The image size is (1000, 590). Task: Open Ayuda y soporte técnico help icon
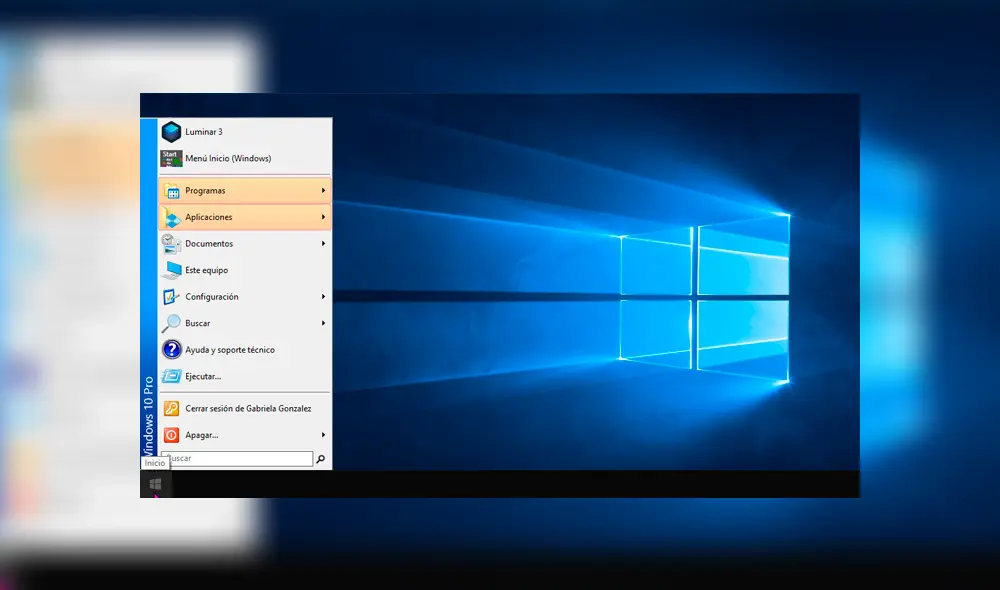click(171, 349)
